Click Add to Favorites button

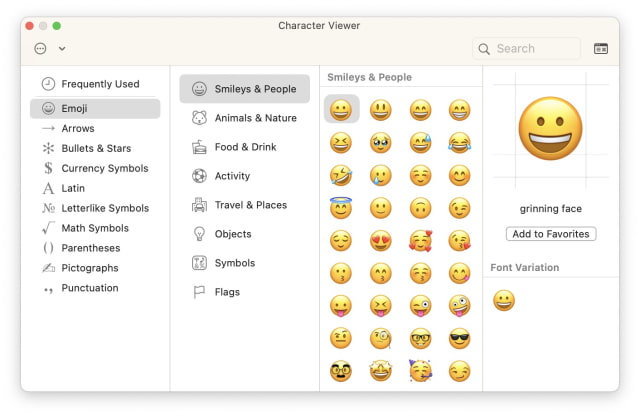550,234
